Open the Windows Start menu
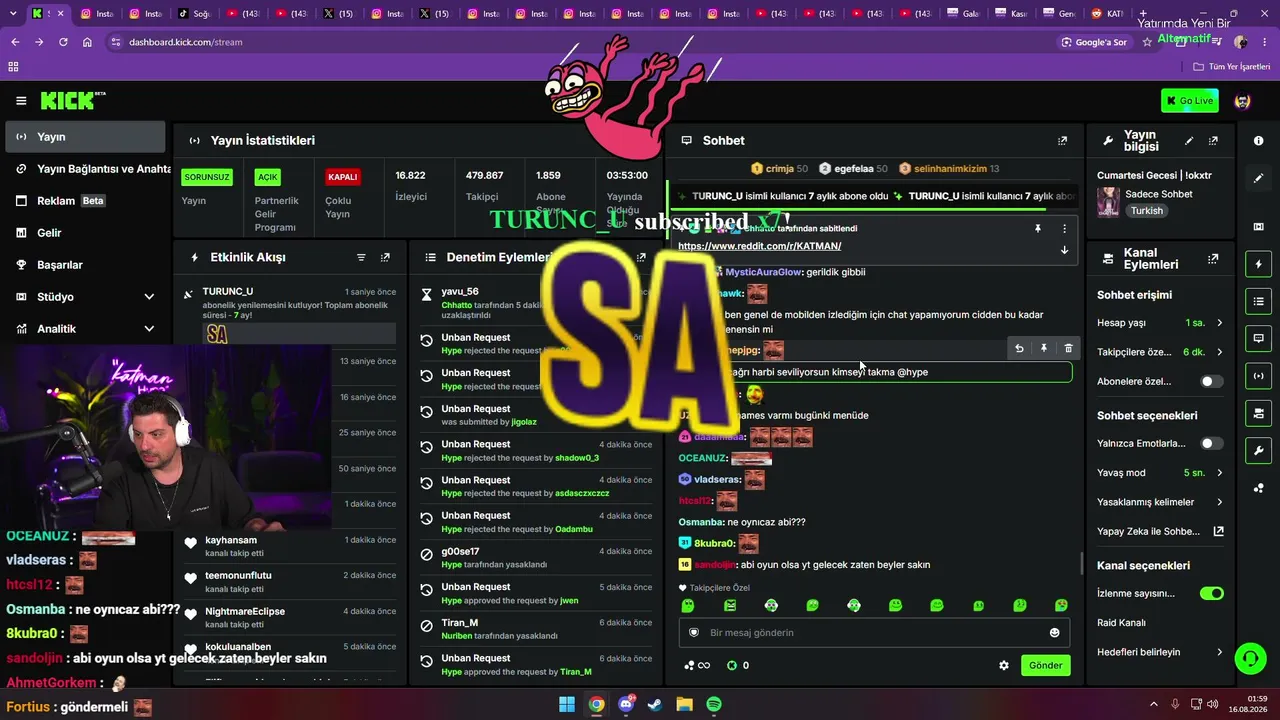1280x720 pixels. click(567, 704)
